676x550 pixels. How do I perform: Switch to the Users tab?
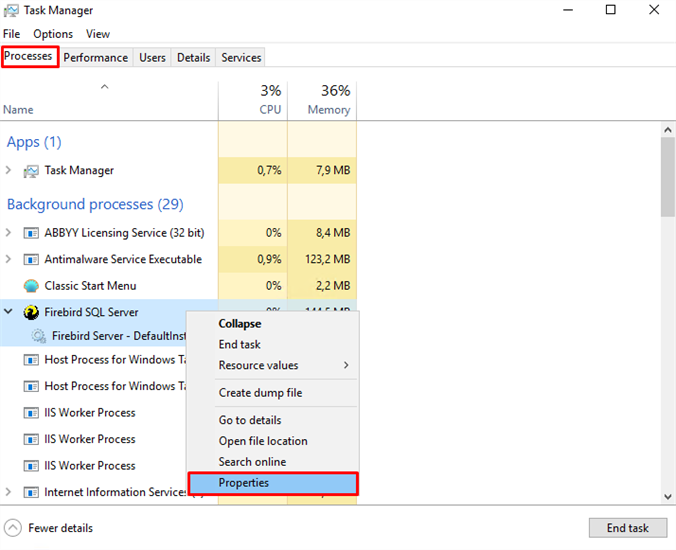[x=152, y=57]
